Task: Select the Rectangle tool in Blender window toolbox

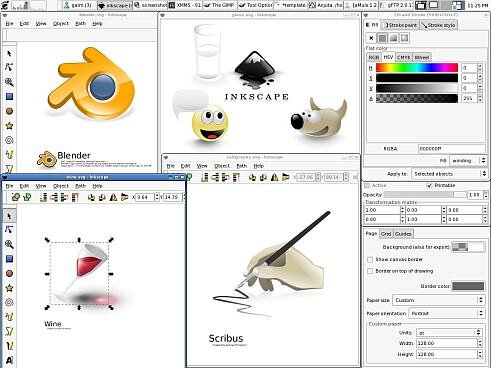Action: click(x=9, y=96)
